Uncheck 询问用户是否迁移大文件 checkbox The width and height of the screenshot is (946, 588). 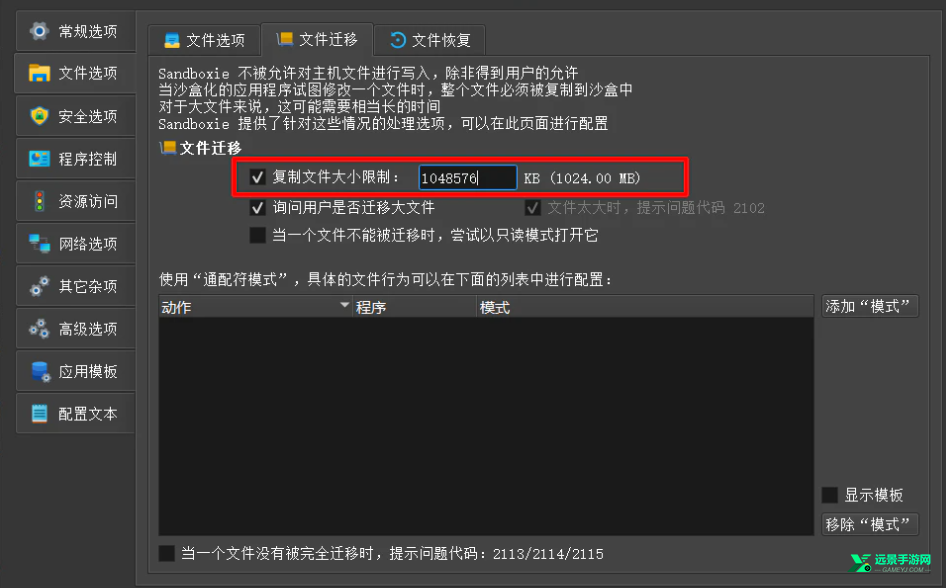[258, 207]
